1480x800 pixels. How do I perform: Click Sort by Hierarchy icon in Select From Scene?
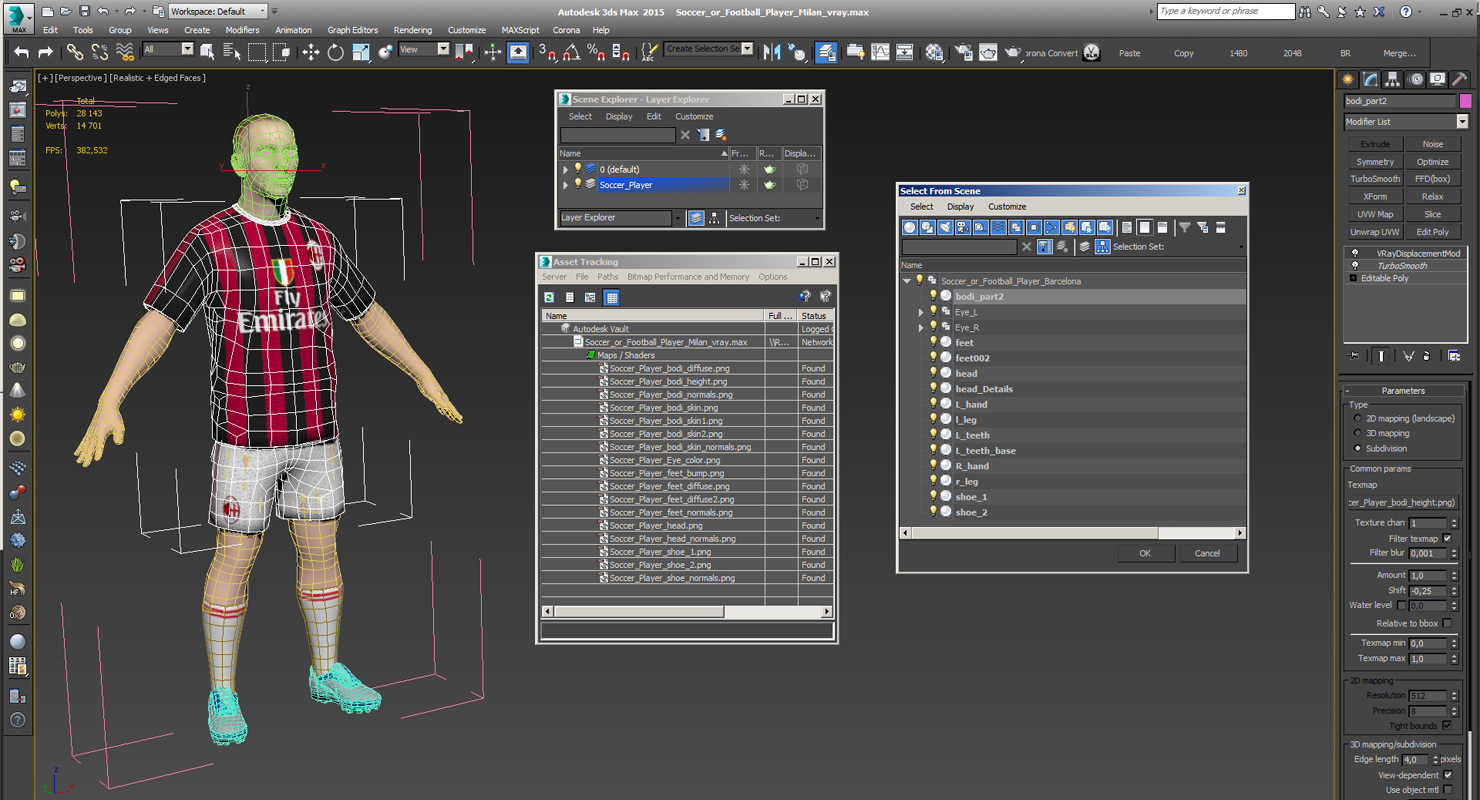point(1102,246)
